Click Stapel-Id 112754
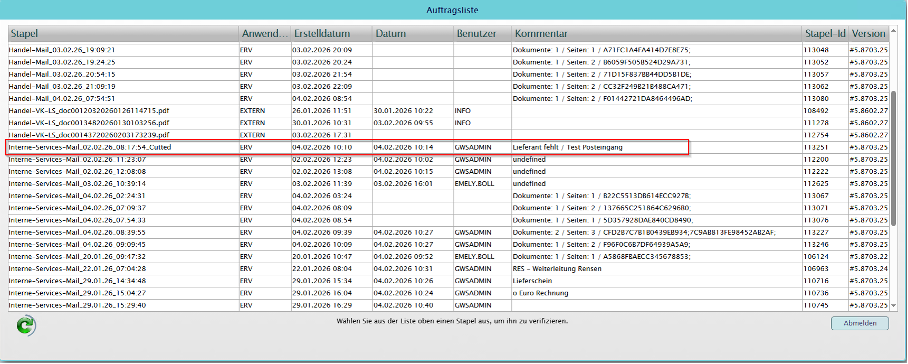Screen dimensions: 908x364 pos(815,135)
